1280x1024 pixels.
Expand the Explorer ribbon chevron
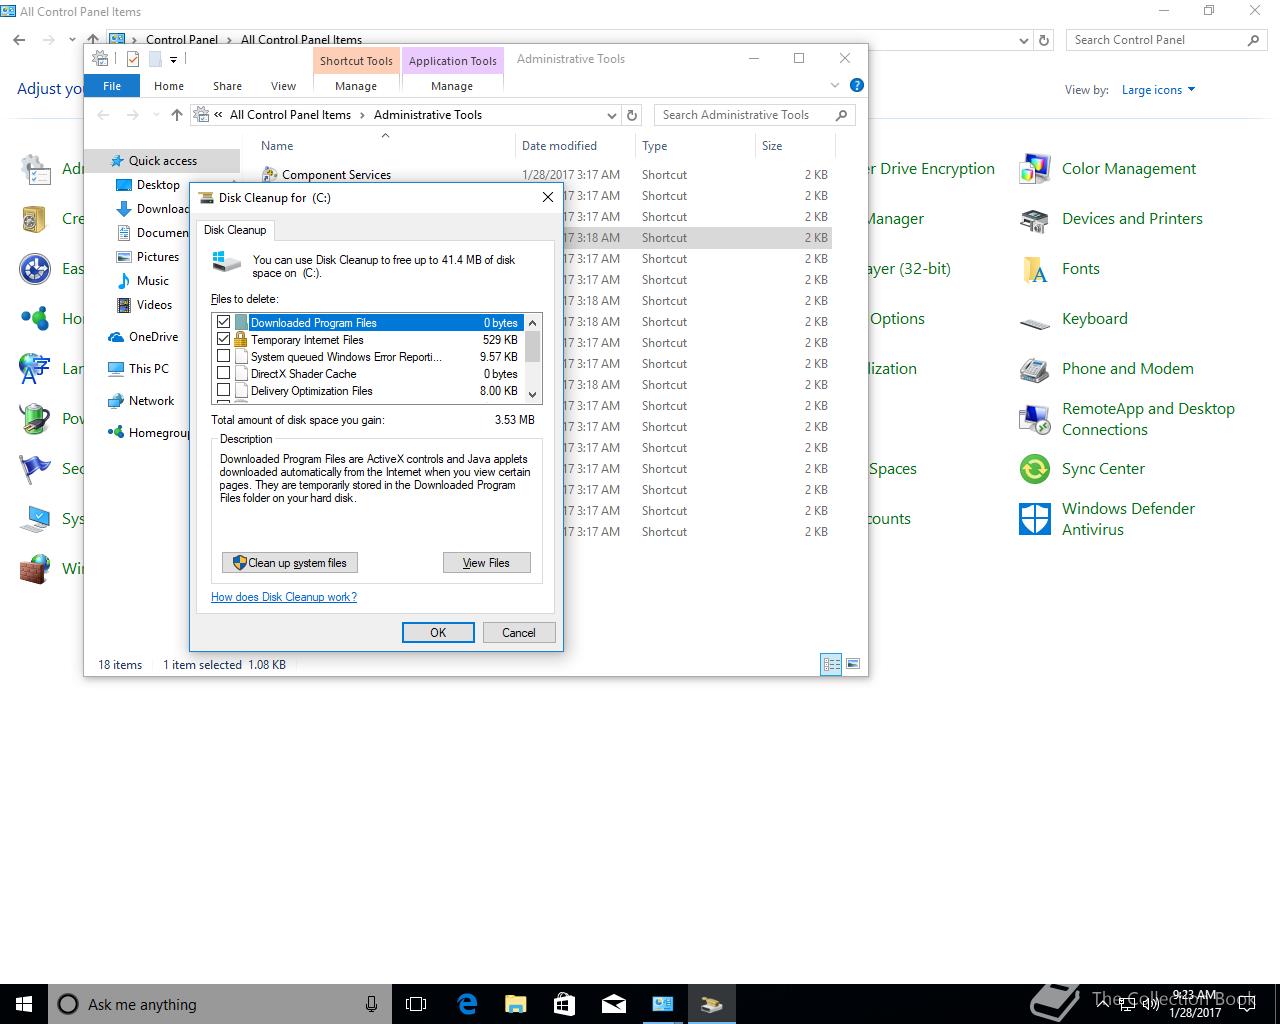[x=836, y=86]
